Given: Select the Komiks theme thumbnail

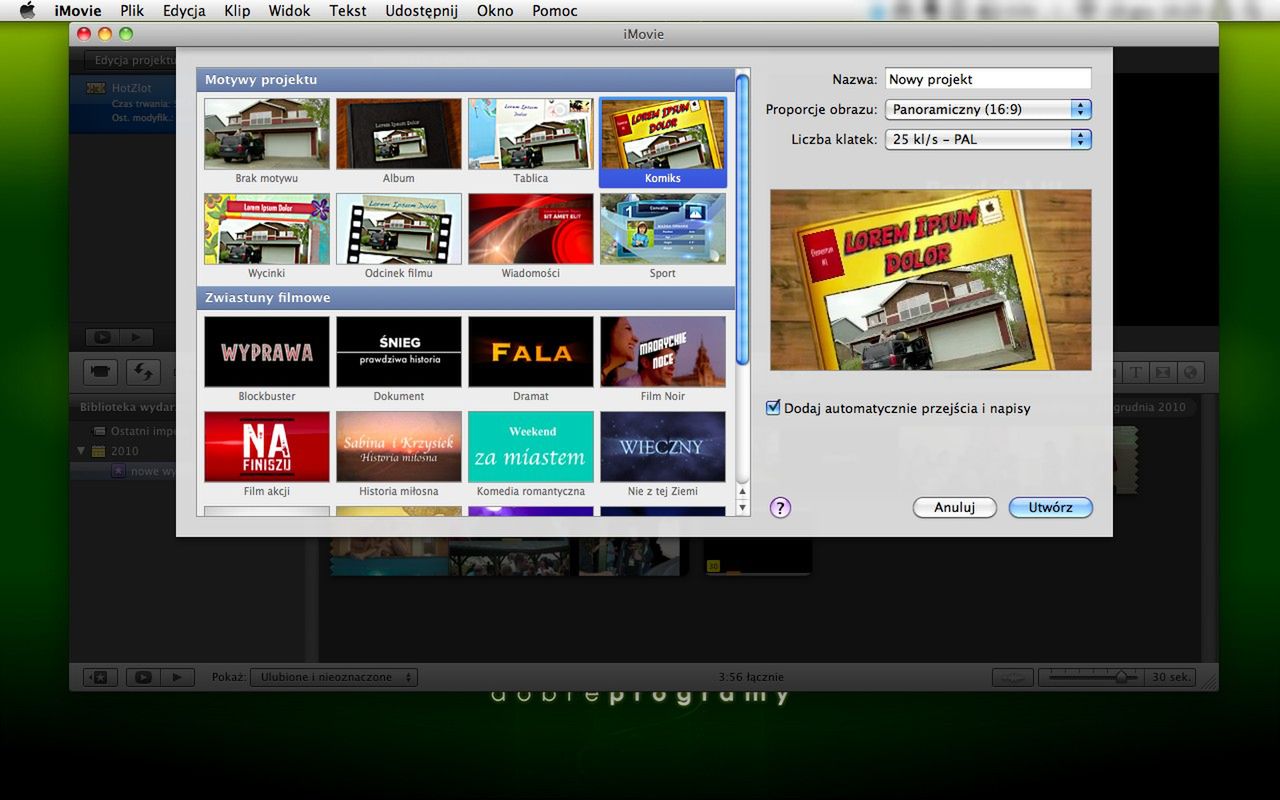Looking at the screenshot, I should [663, 133].
